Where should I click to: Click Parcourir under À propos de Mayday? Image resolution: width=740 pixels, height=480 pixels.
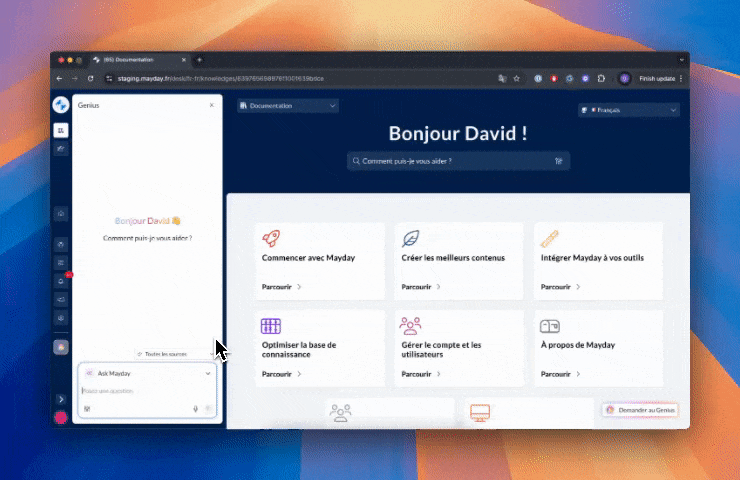click(558, 374)
